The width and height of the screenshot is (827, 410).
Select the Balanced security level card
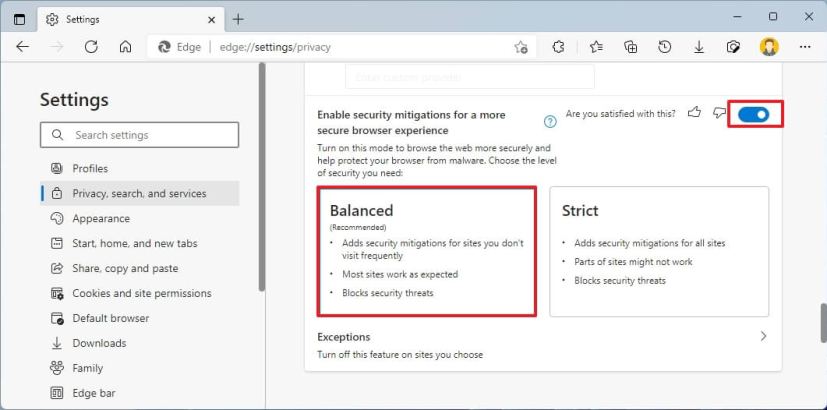tap(426, 251)
